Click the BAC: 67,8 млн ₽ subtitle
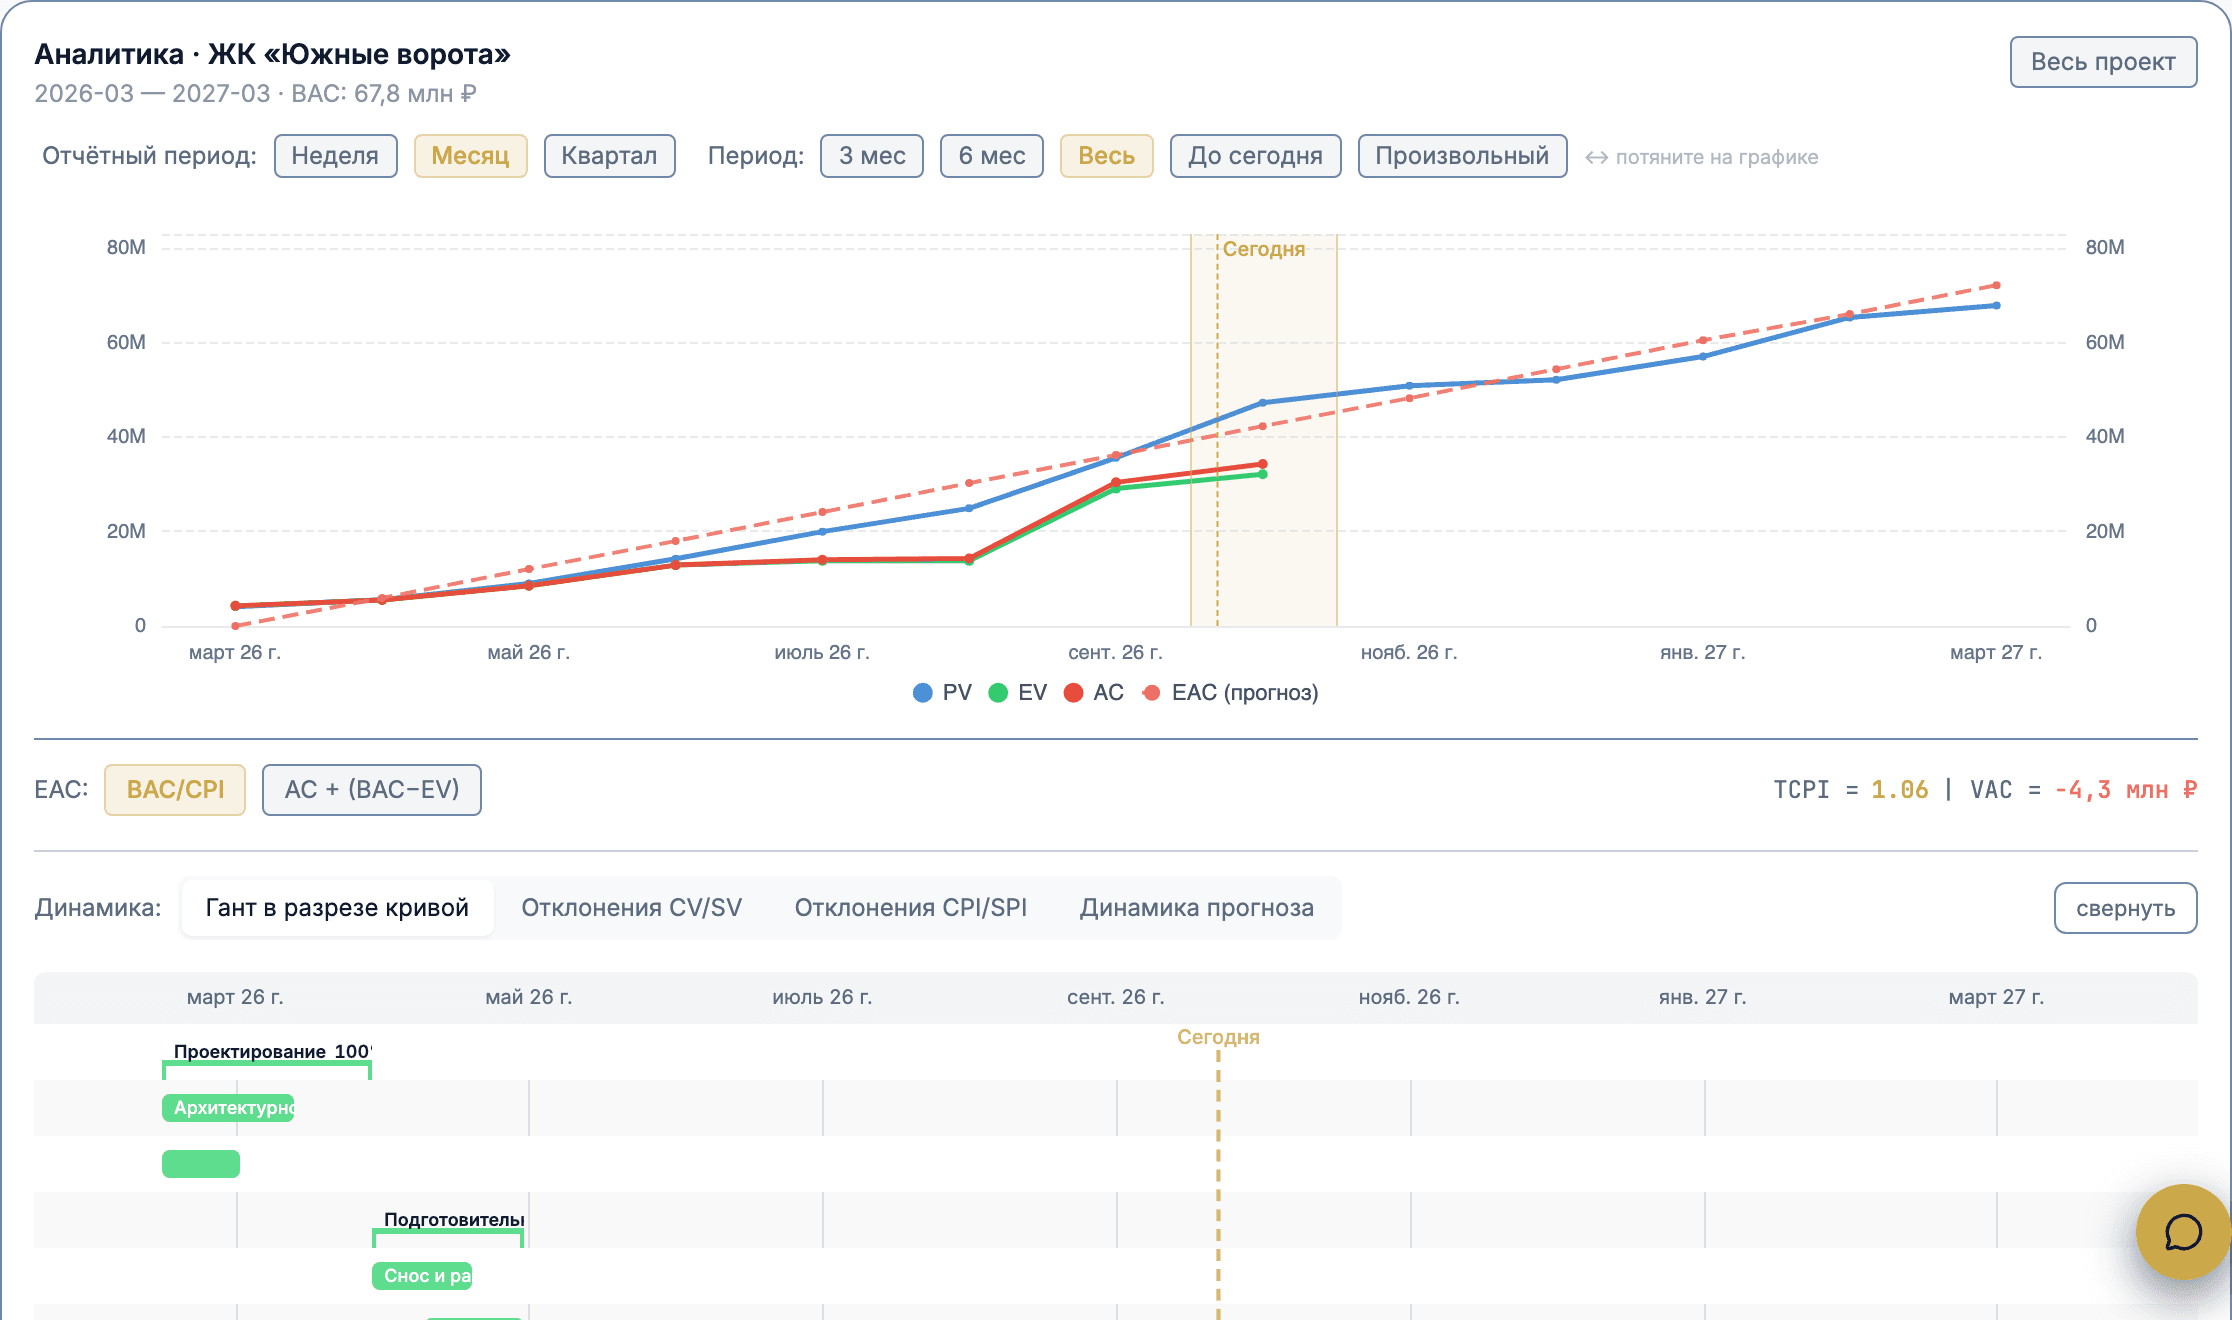 point(383,94)
